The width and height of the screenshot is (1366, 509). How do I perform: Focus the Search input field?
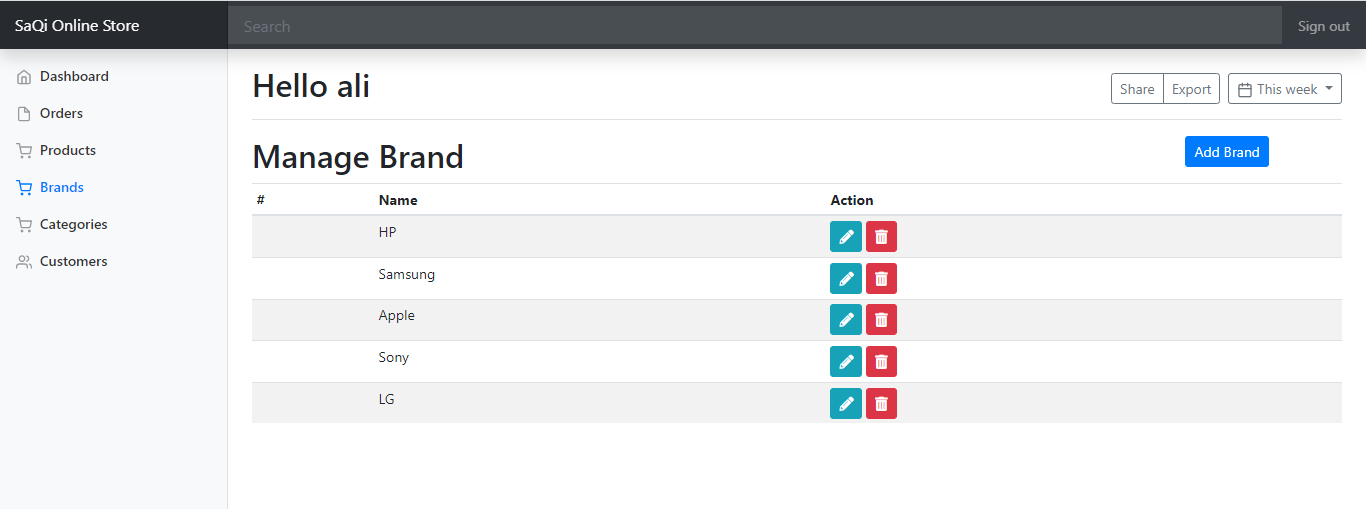pyautogui.click(x=754, y=26)
